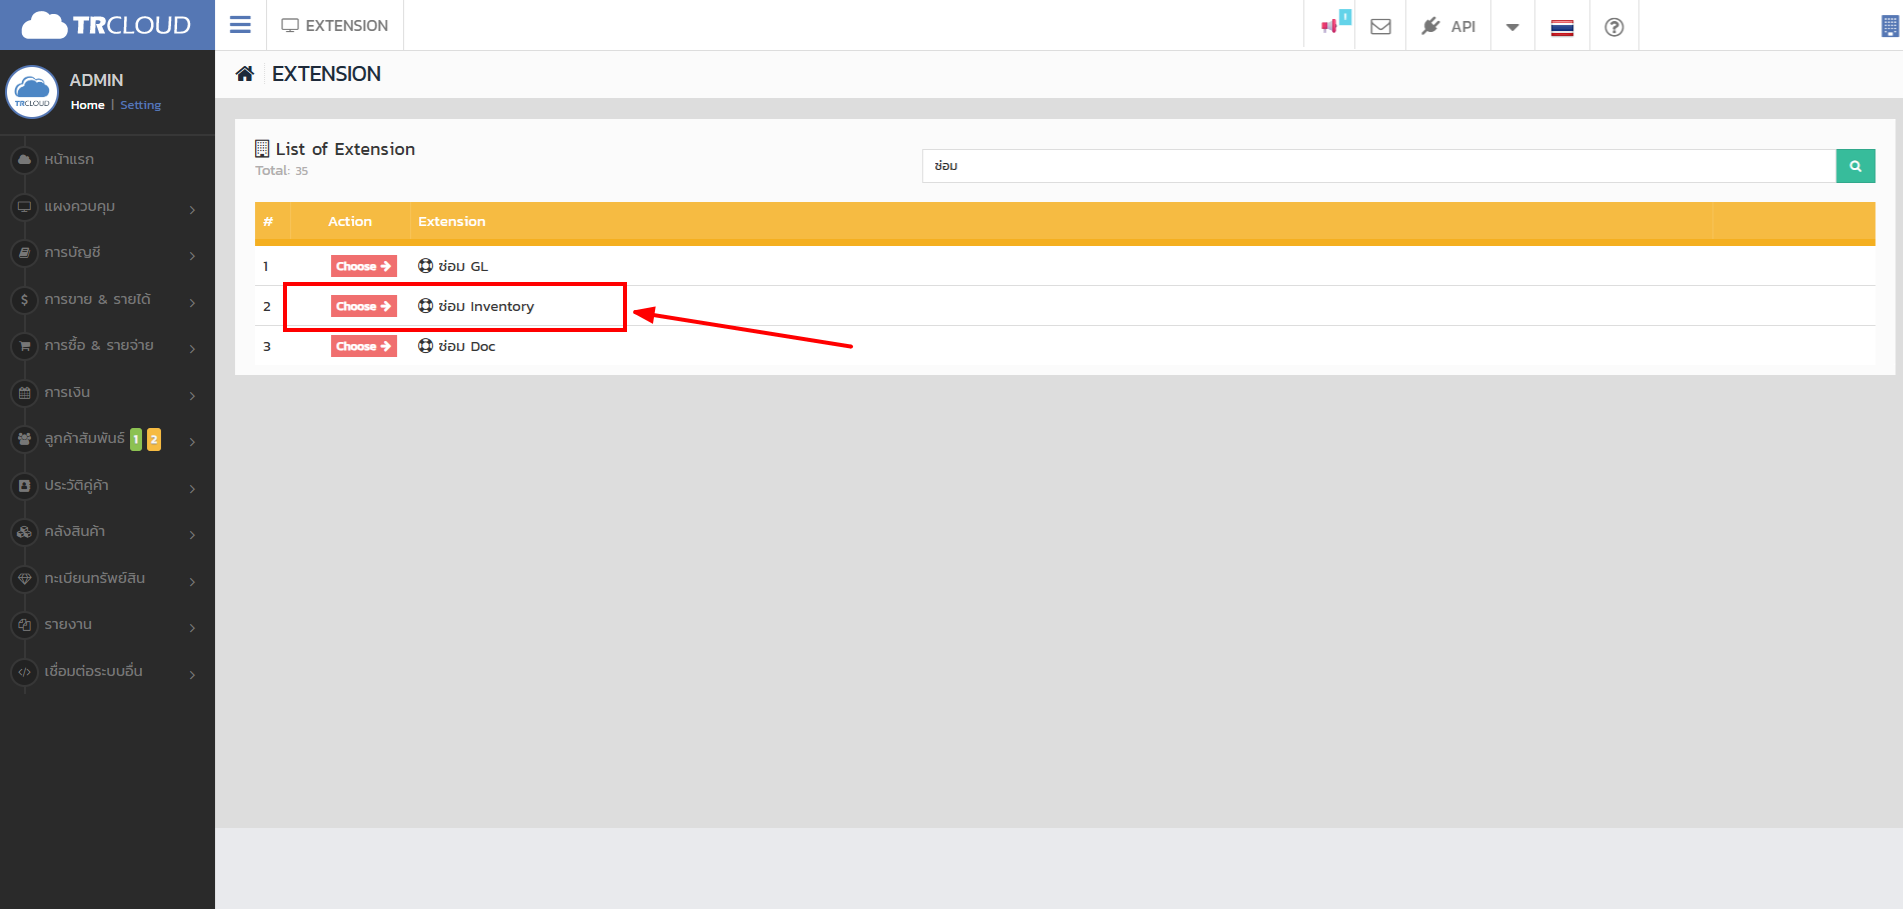Choose the ซ่อม GL extension
The width and height of the screenshot is (1903, 909).
pos(363,266)
